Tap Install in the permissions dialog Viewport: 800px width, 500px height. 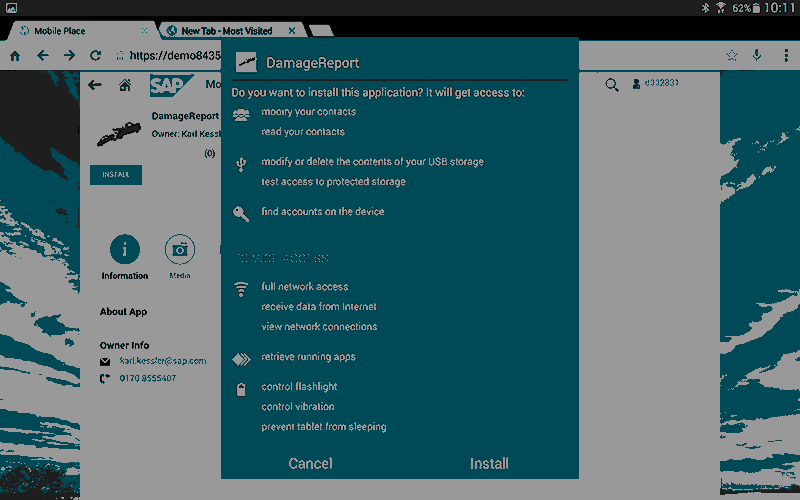coord(489,463)
